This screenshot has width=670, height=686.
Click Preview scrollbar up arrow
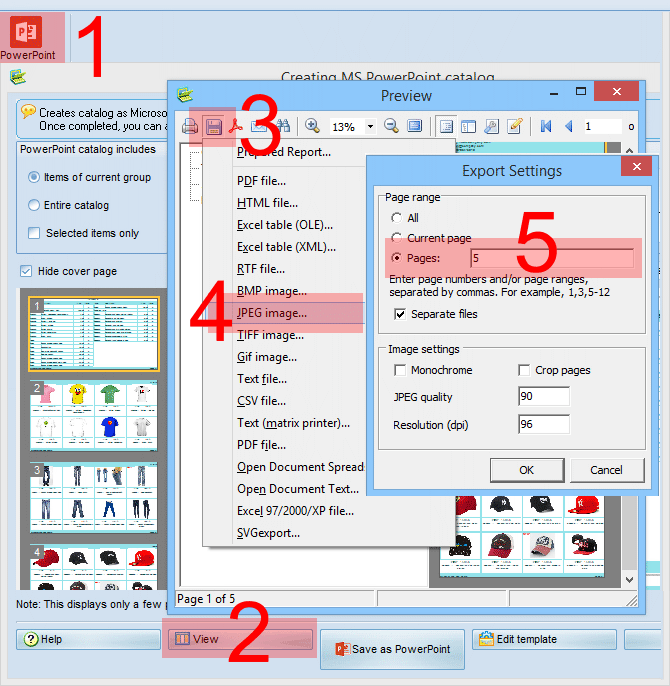pyautogui.click(x=629, y=150)
